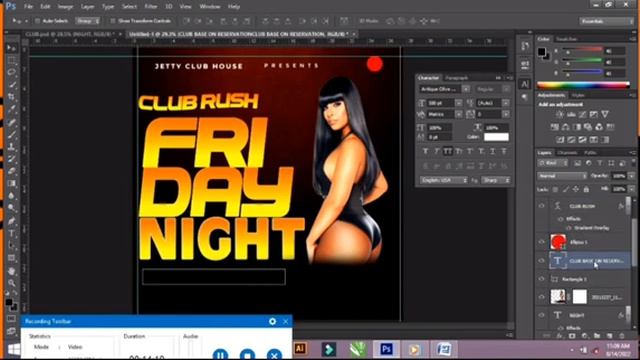Add a Brightness/Contrast adjustment
The height and width of the screenshot is (360, 640).
560,115
